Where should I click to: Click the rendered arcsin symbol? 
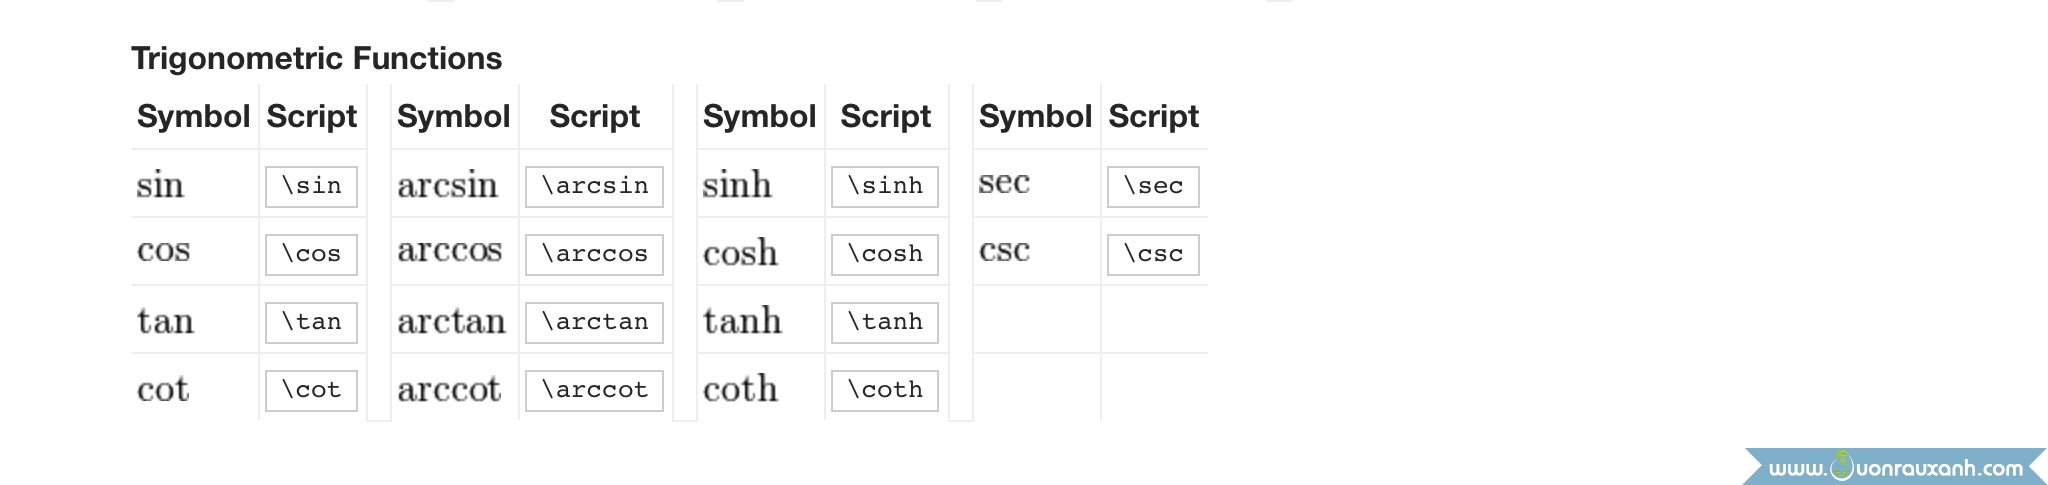click(x=447, y=186)
